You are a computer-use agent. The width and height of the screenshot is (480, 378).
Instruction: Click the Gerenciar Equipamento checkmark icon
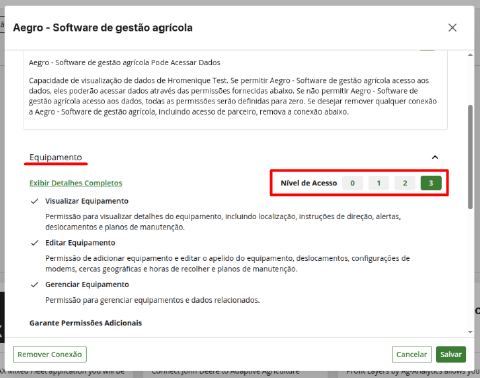(x=34, y=285)
